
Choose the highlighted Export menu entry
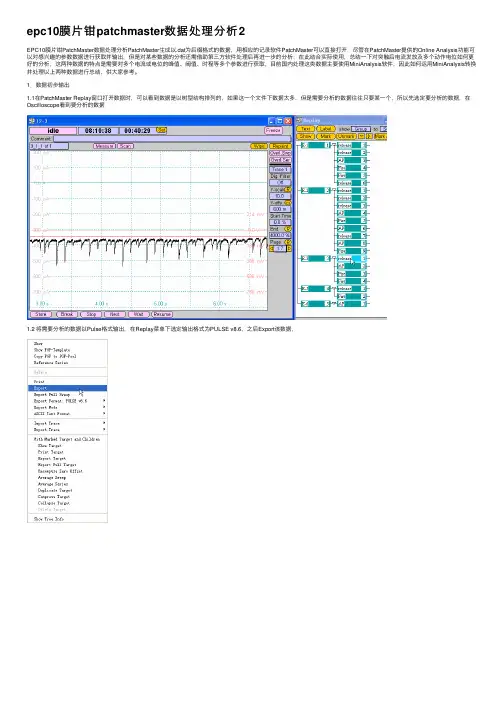click(x=67, y=388)
